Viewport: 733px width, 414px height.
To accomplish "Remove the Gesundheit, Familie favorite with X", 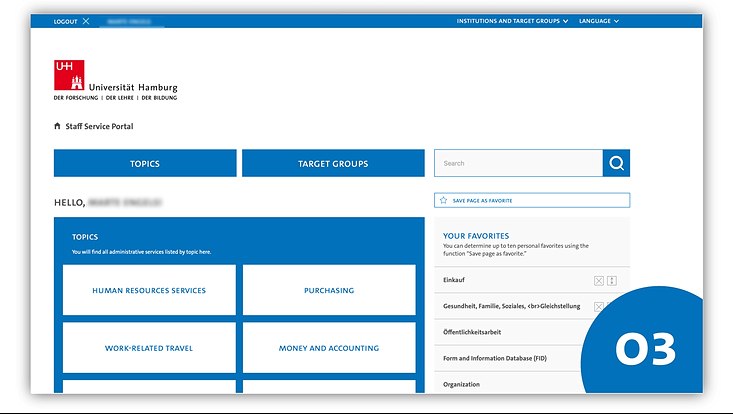I will pyautogui.click(x=599, y=306).
